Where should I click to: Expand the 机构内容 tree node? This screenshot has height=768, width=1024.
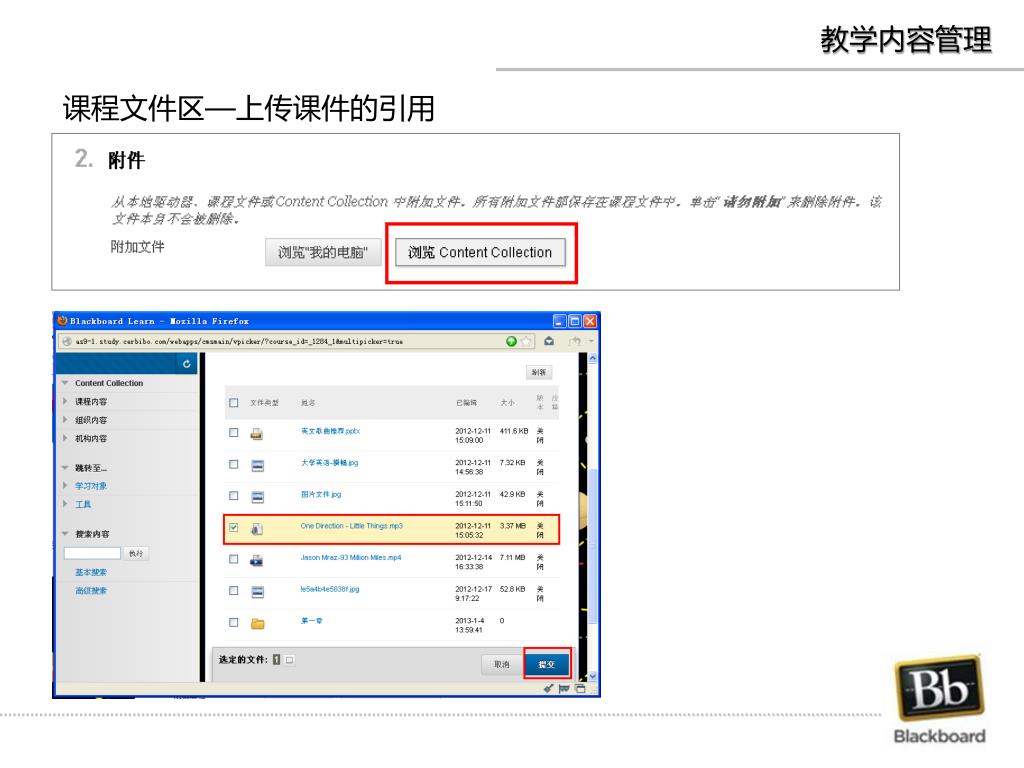point(65,438)
